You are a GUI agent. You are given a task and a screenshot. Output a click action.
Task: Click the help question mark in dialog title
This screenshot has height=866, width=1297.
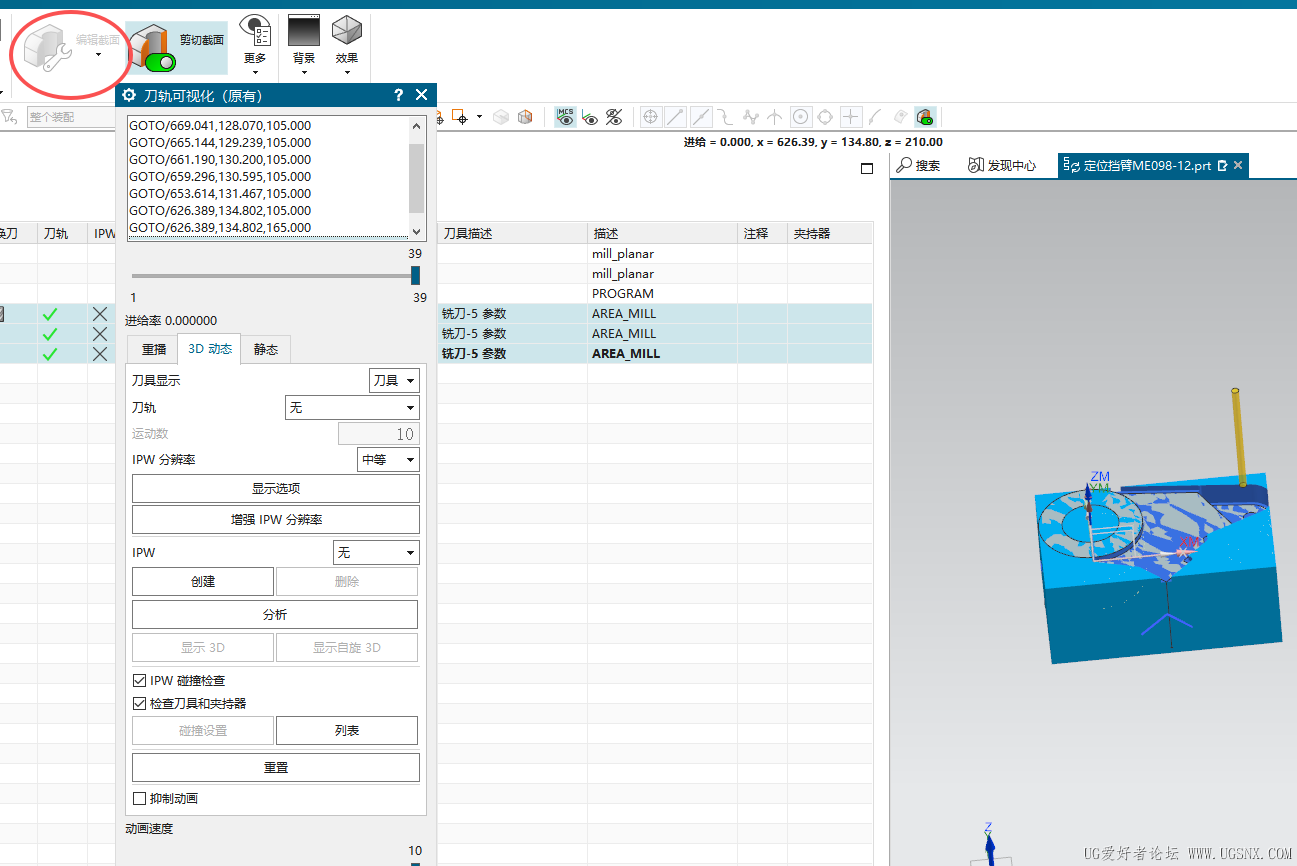click(398, 95)
